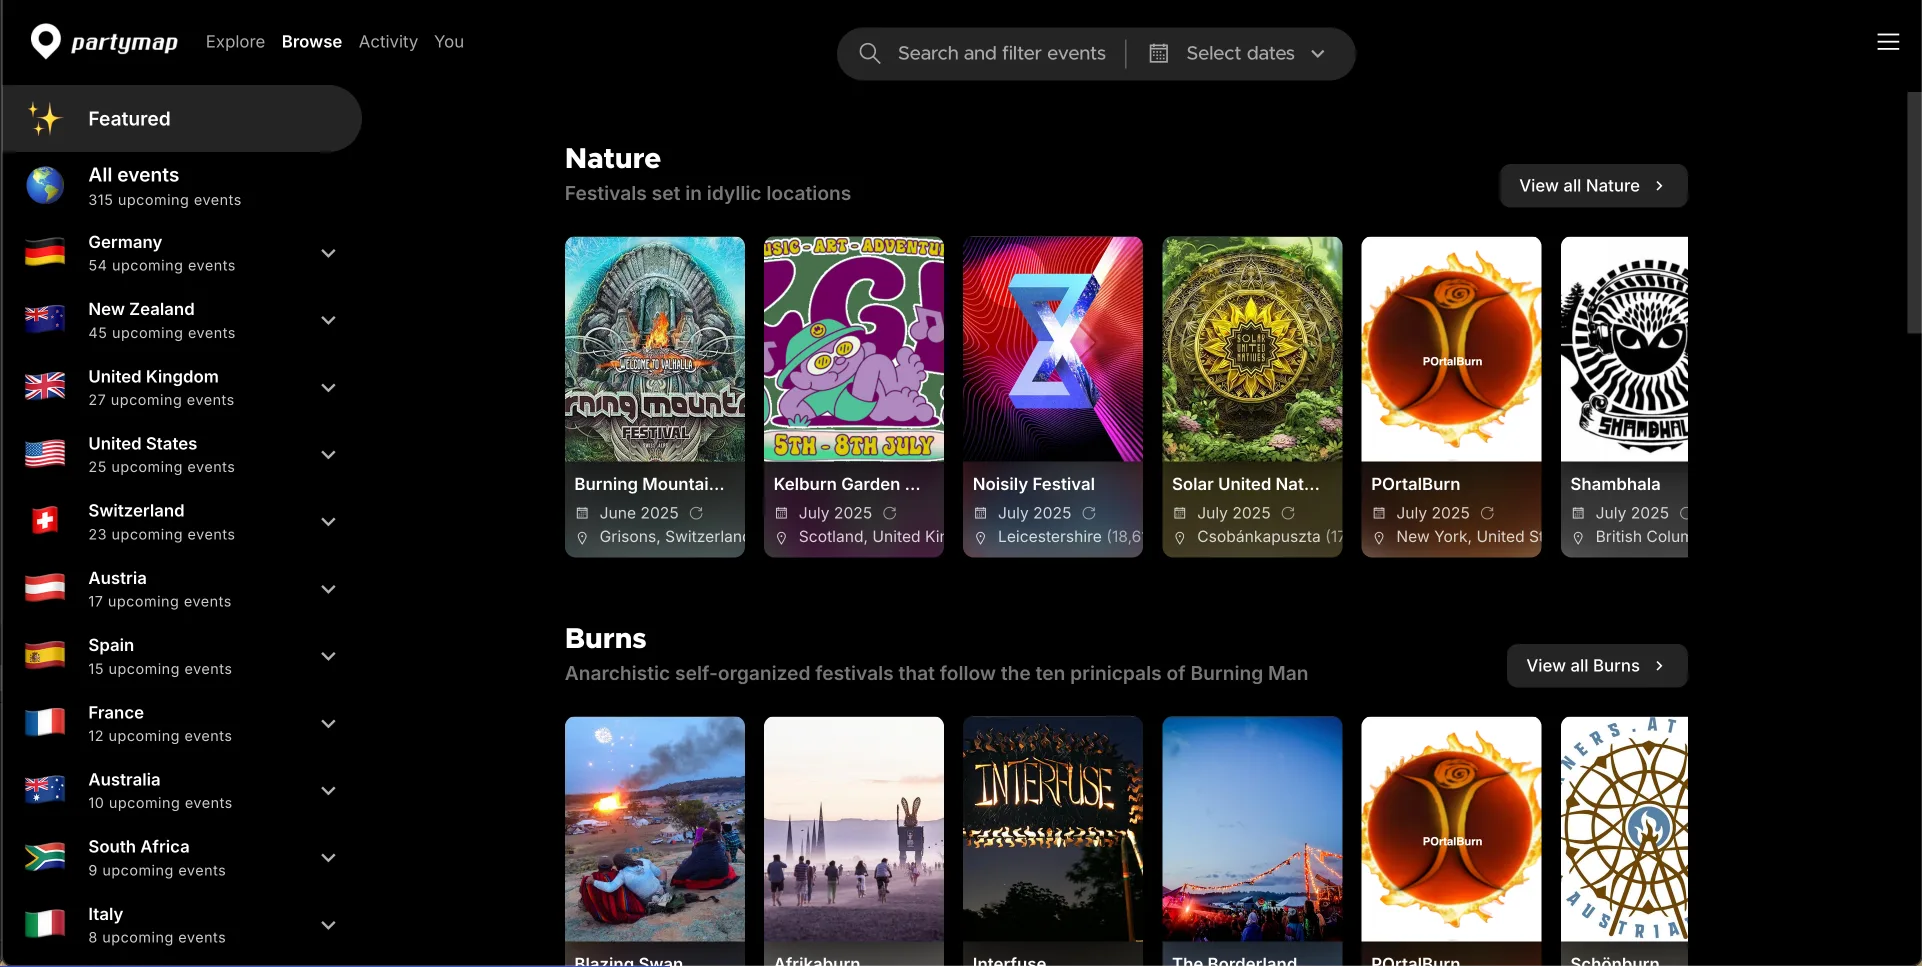The height and width of the screenshot is (967, 1922).
Task: Open the hamburger menu icon
Action: (1887, 42)
